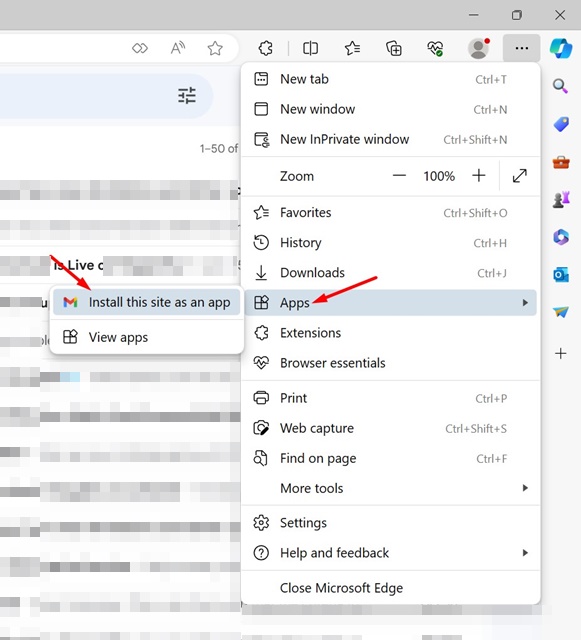
Task: Choose View apps from submenu
Action: (147, 337)
